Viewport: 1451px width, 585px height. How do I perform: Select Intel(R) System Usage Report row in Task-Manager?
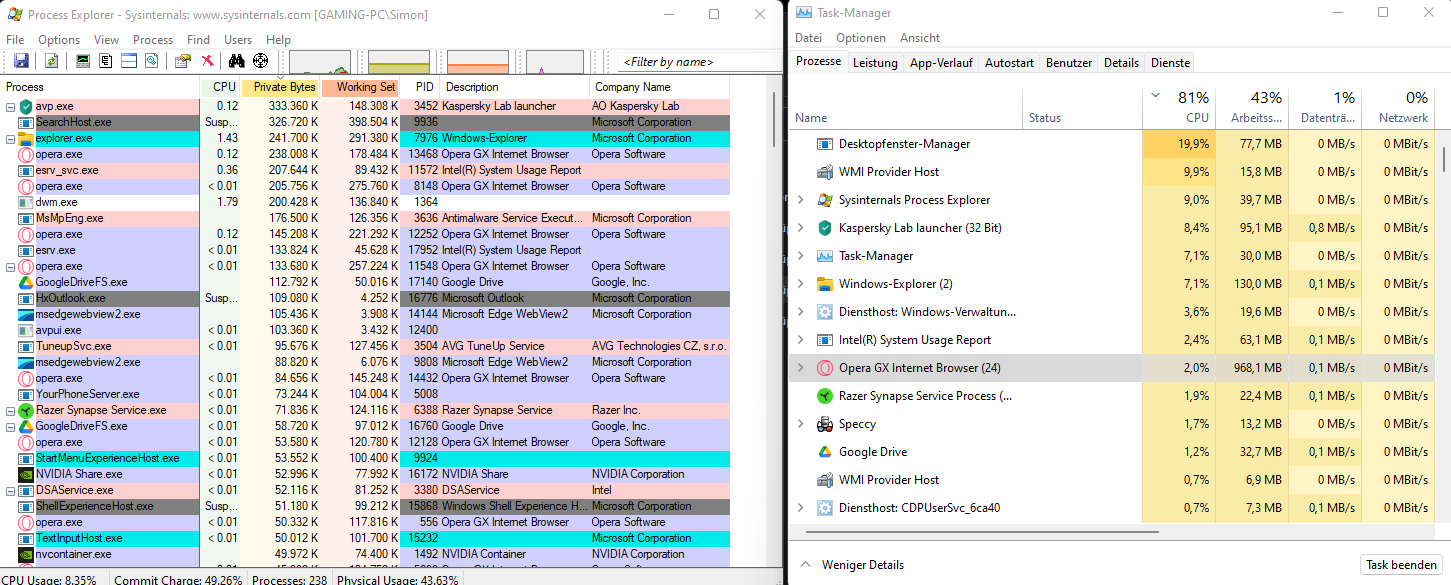(x=1114, y=340)
